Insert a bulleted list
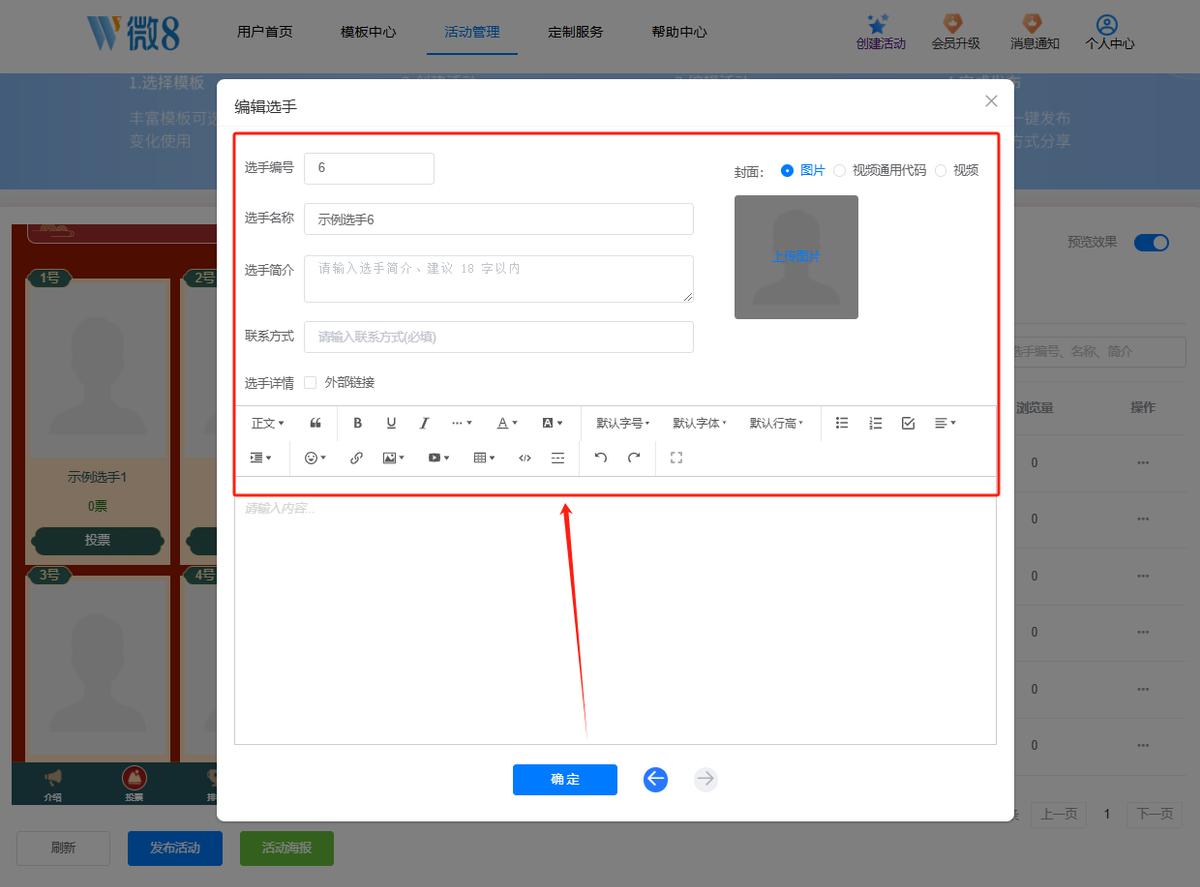The width and height of the screenshot is (1200, 887). click(x=842, y=423)
